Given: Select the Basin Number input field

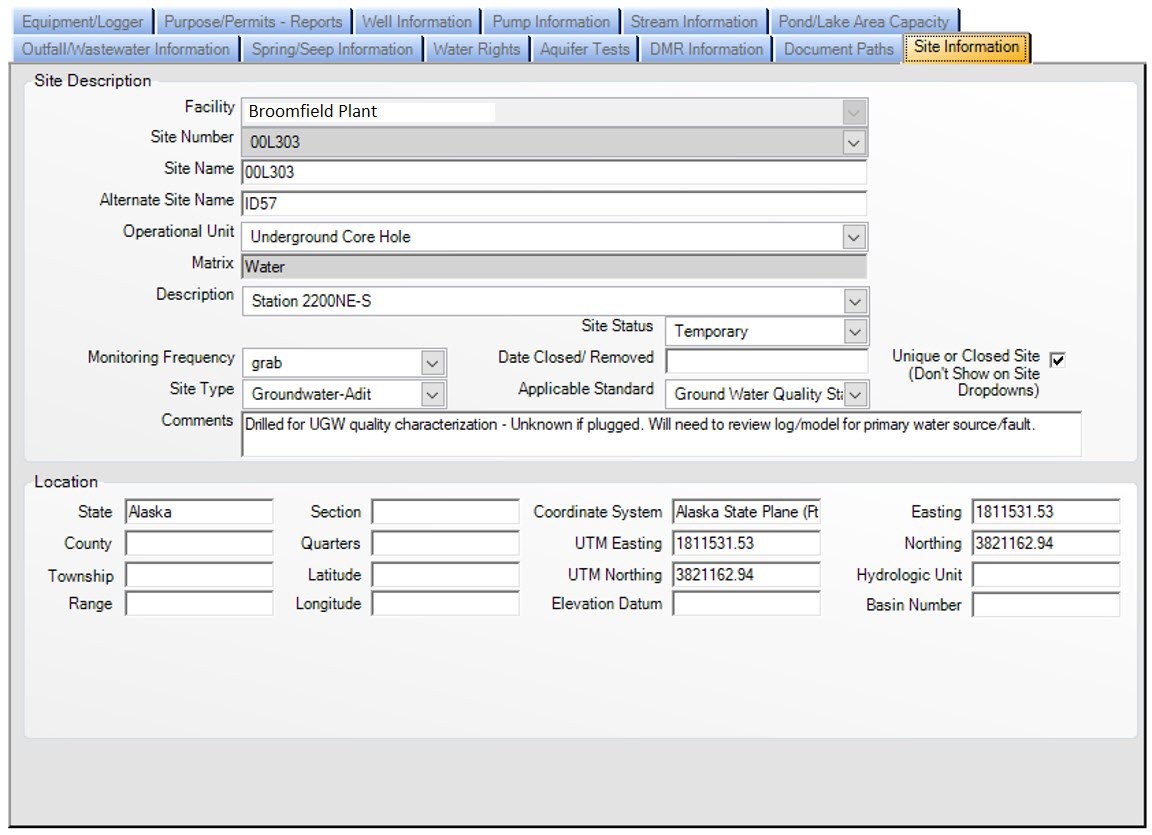Looking at the screenshot, I should coord(1046,604).
